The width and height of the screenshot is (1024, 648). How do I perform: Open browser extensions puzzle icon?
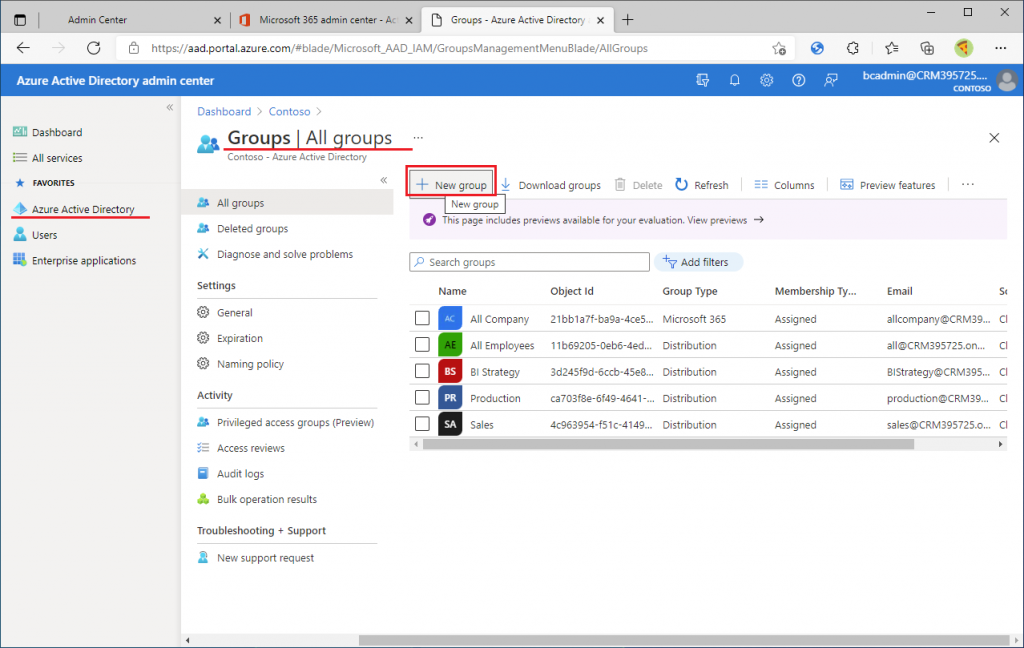tap(853, 48)
